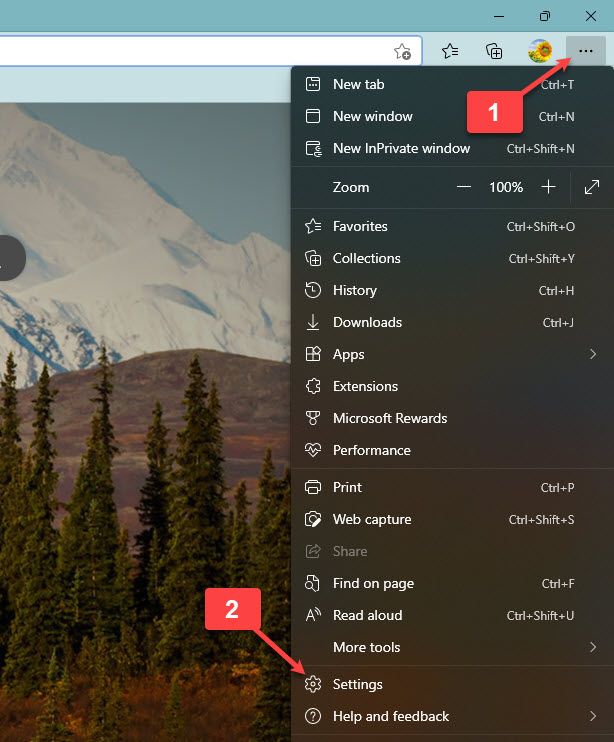Enter full screen via zoom arrow icon
614x742 pixels.
pyautogui.click(x=592, y=187)
